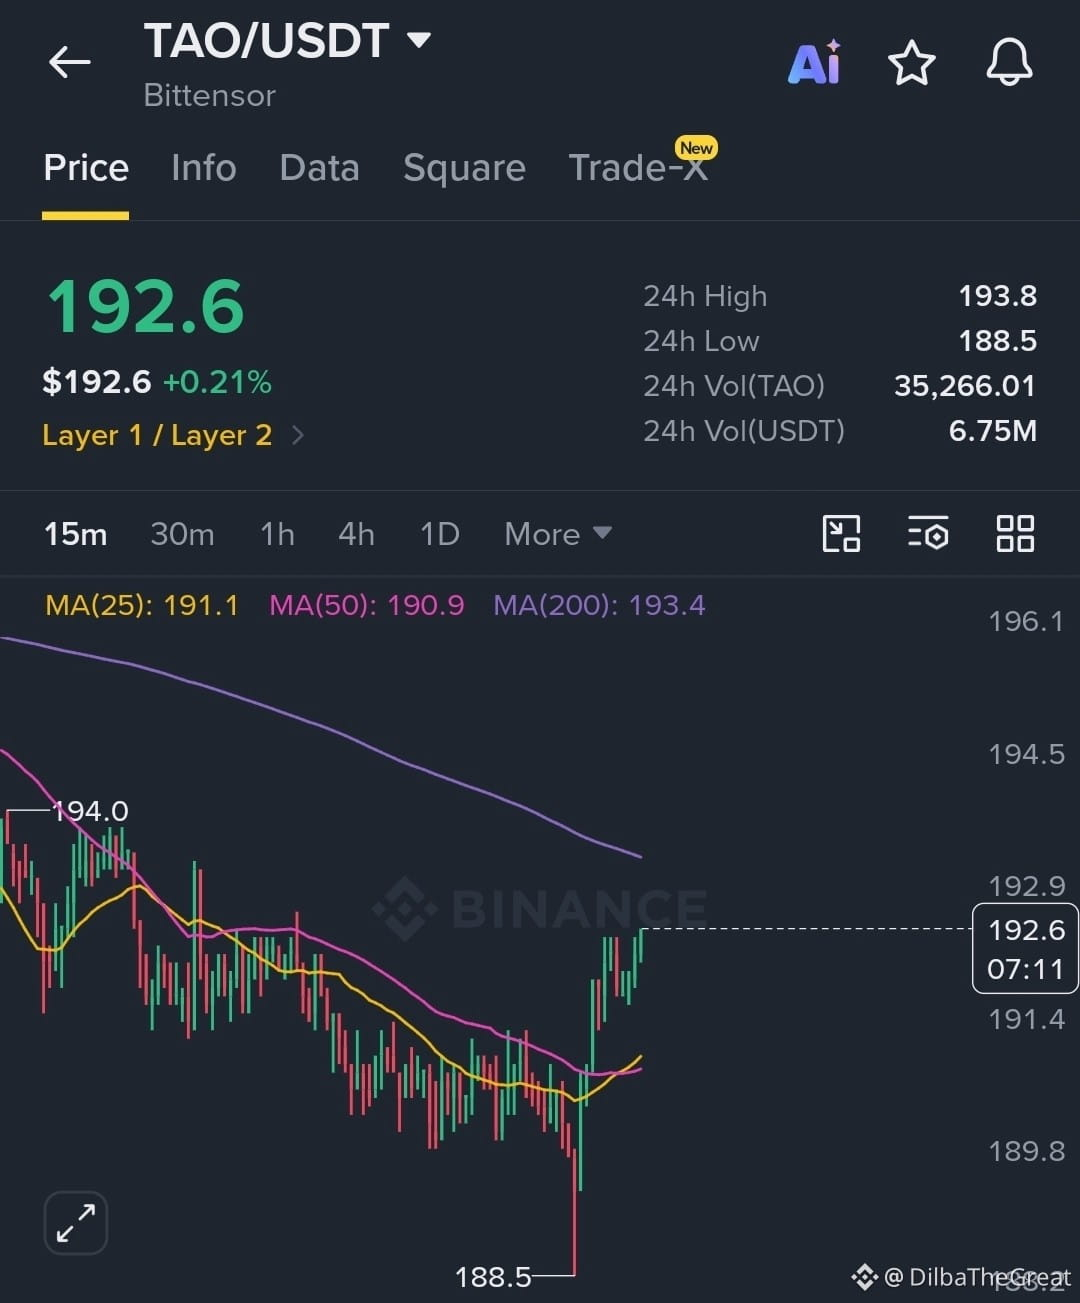Screen dimensions: 1080x1303
Task: Open price alerts with the bell icon
Action: click(1009, 62)
